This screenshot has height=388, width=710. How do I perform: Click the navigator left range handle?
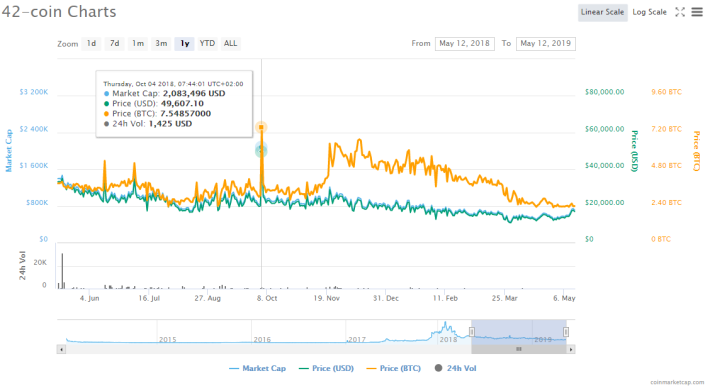click(x=471, y=332)
